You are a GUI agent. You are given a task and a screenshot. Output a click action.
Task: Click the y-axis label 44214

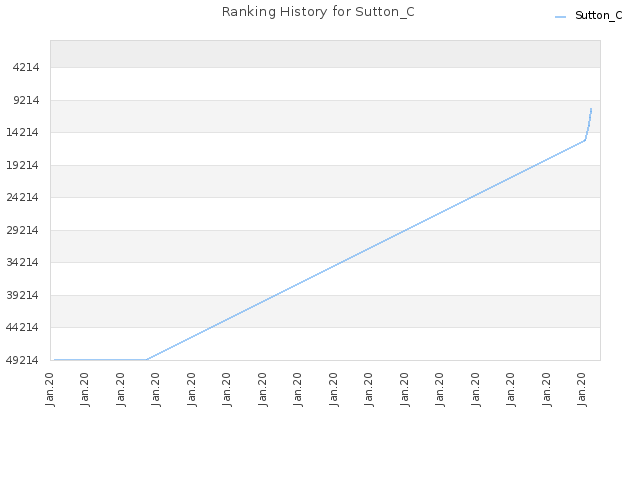tap(22, 327)
